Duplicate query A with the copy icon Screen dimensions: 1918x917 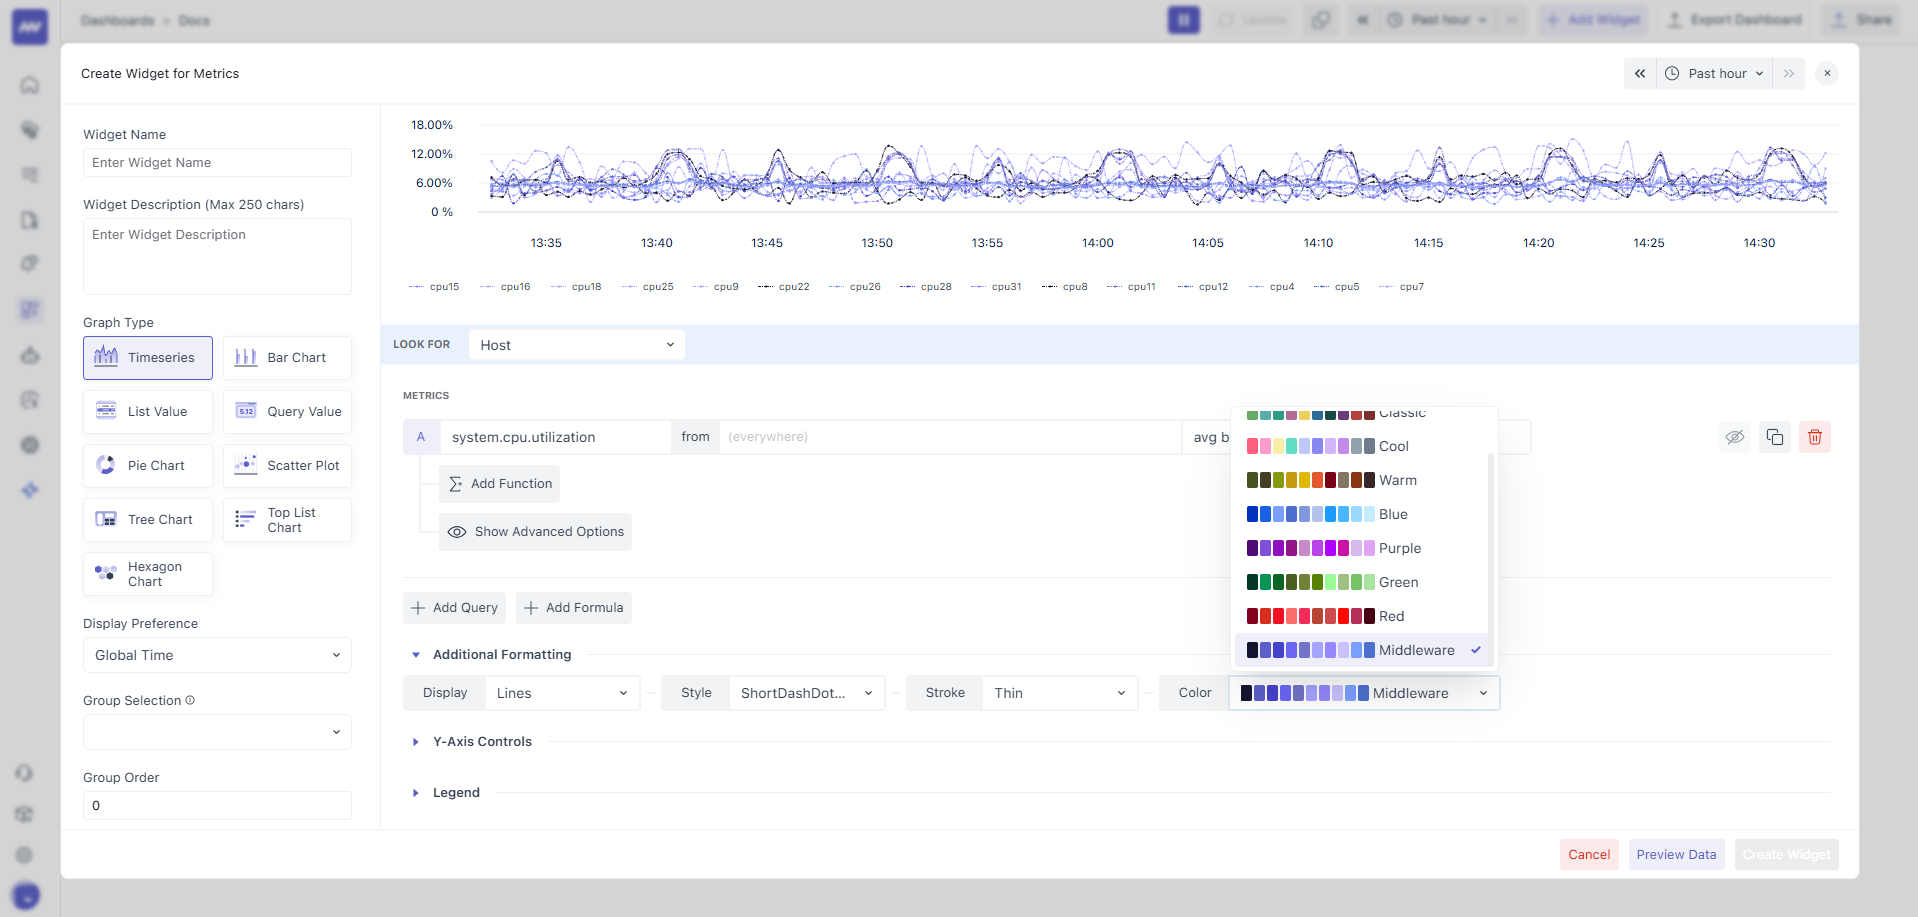(1775, 437)
